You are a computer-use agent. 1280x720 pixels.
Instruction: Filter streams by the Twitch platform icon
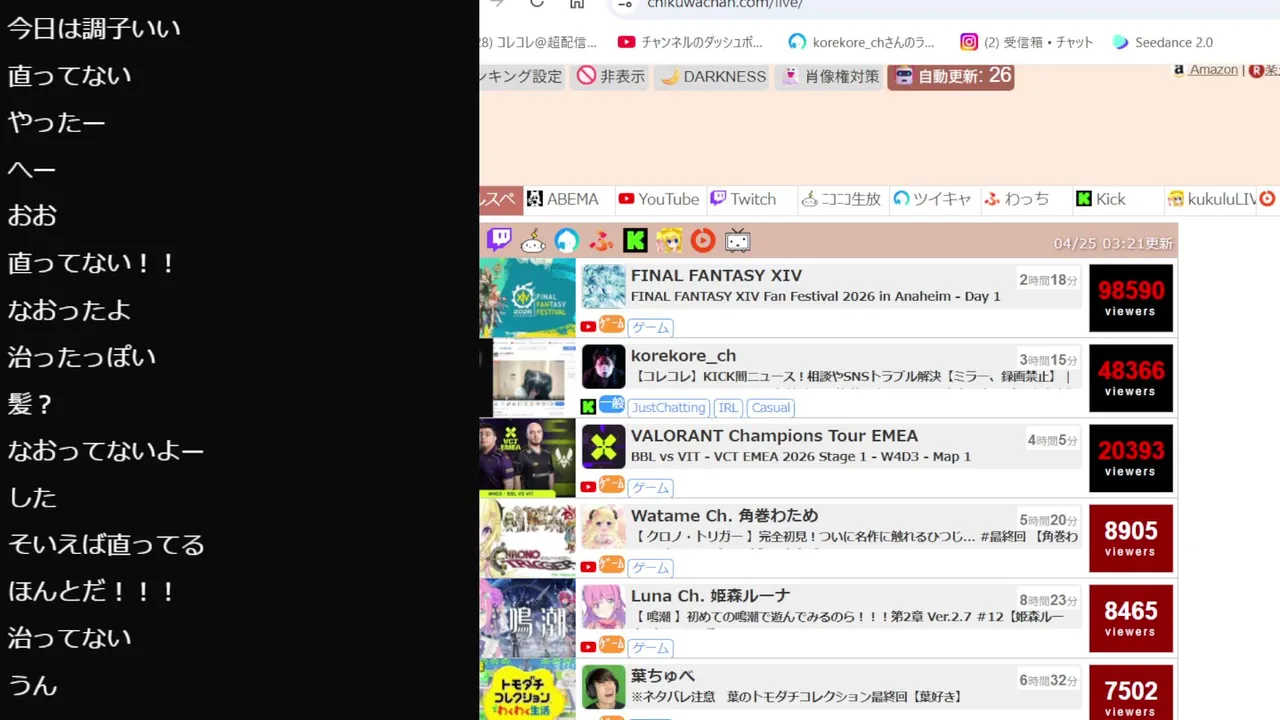click(499, 240)
